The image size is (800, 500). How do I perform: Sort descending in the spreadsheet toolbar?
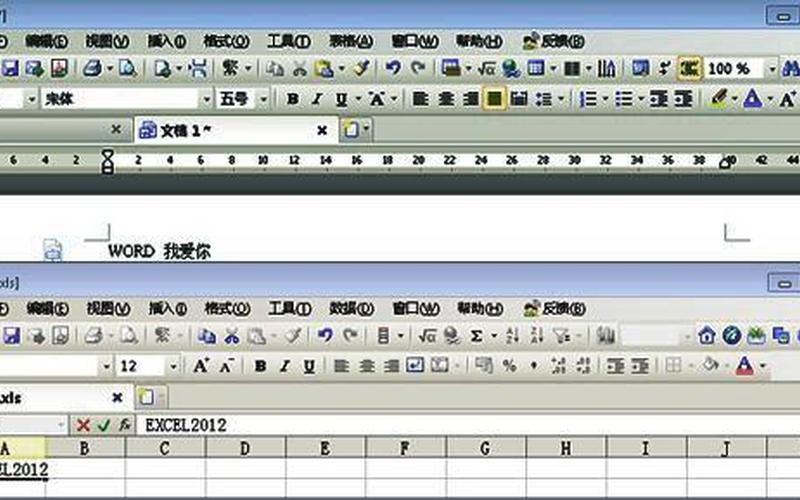(536, 336)
